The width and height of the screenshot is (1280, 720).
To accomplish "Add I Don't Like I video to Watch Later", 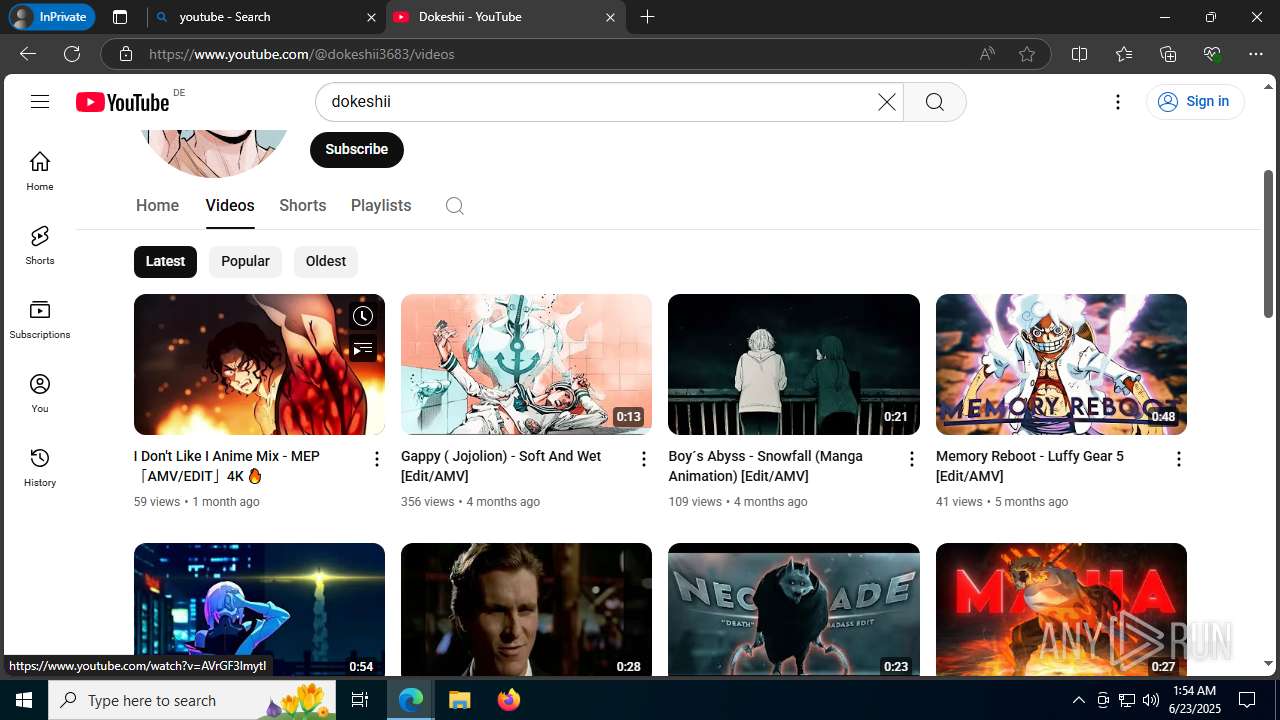I will point(363,316).
